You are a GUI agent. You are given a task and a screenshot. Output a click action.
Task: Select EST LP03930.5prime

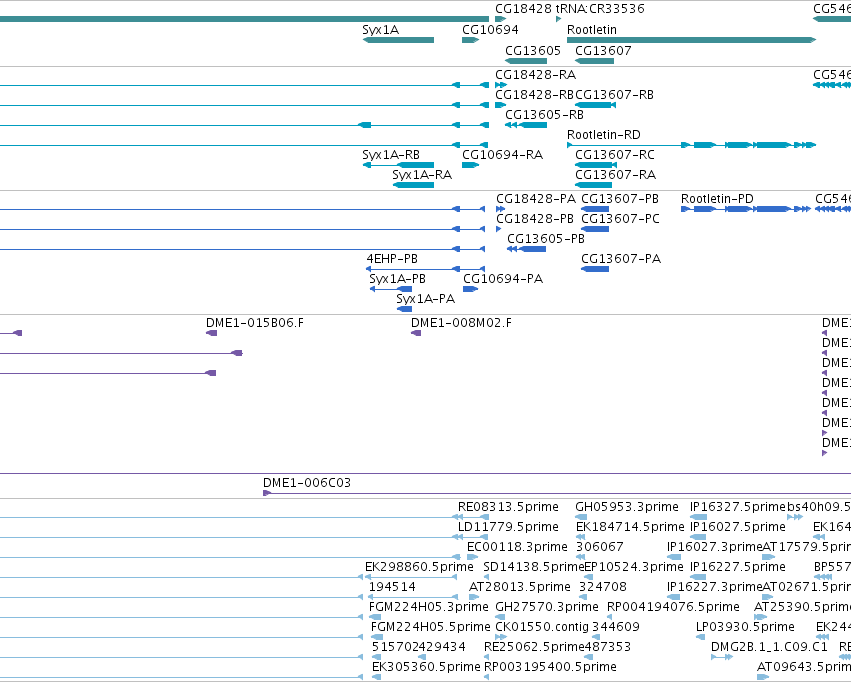(x=745, y=627)
